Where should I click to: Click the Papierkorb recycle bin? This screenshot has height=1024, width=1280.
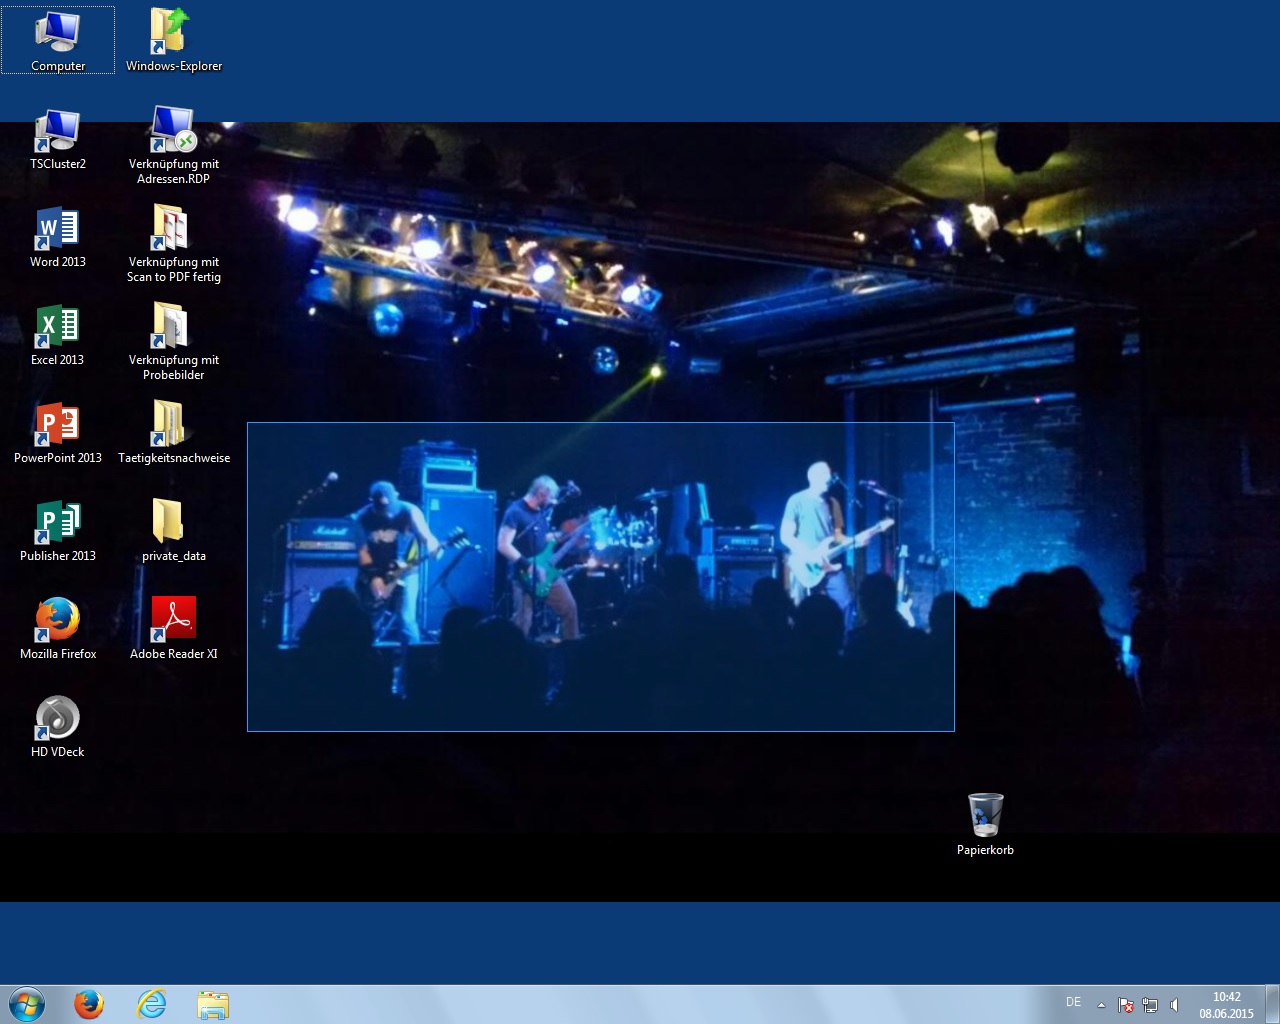(x=985, y=820)
